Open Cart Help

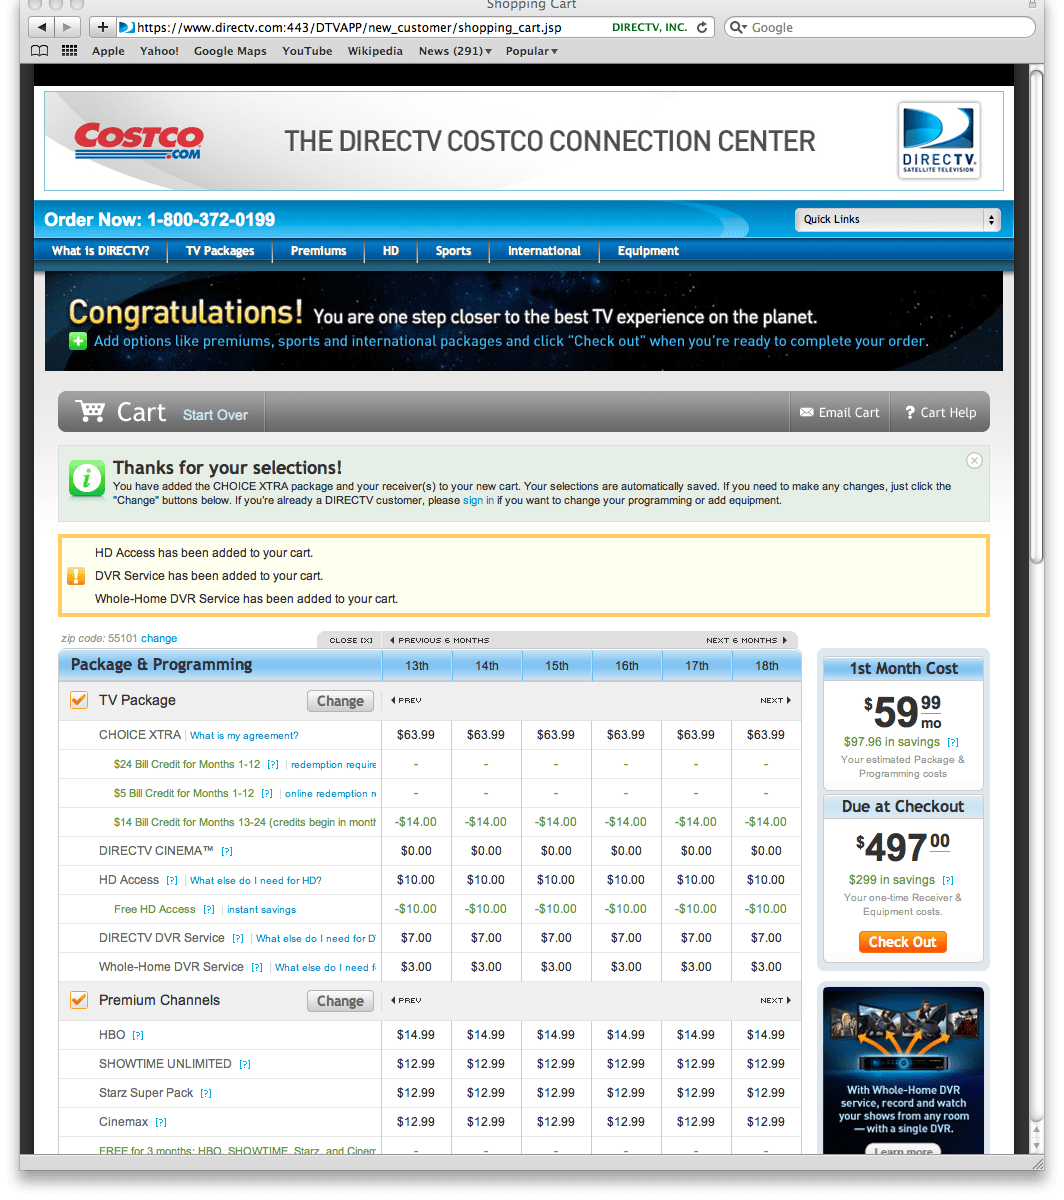940,412
